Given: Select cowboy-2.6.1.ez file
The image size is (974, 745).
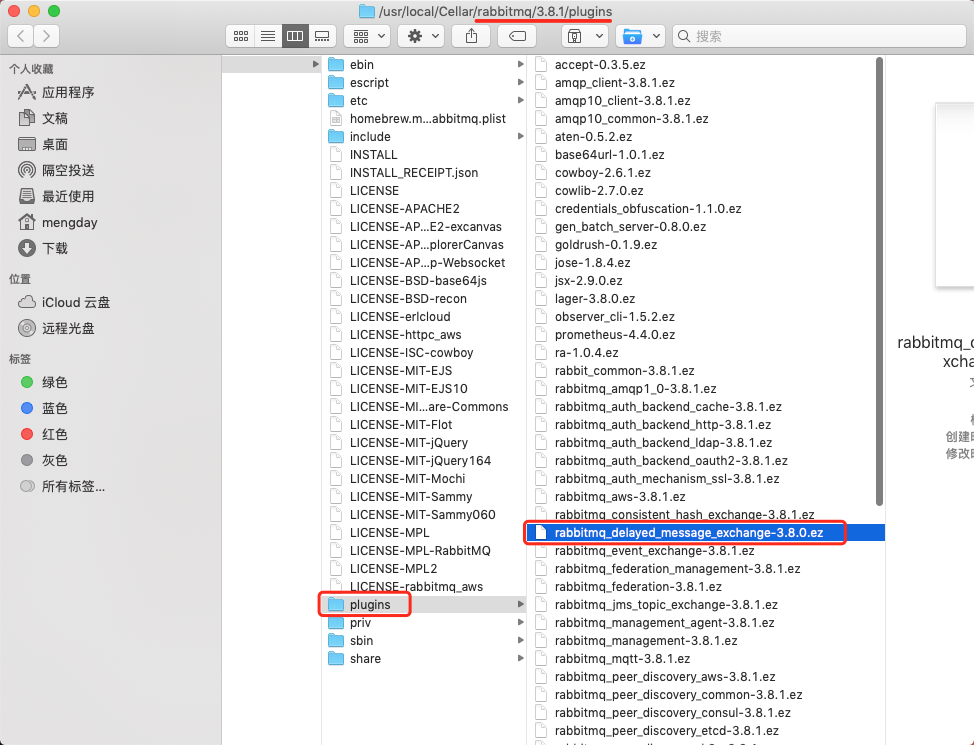Looking at the screenshot, I should click(x=705, y=173).
